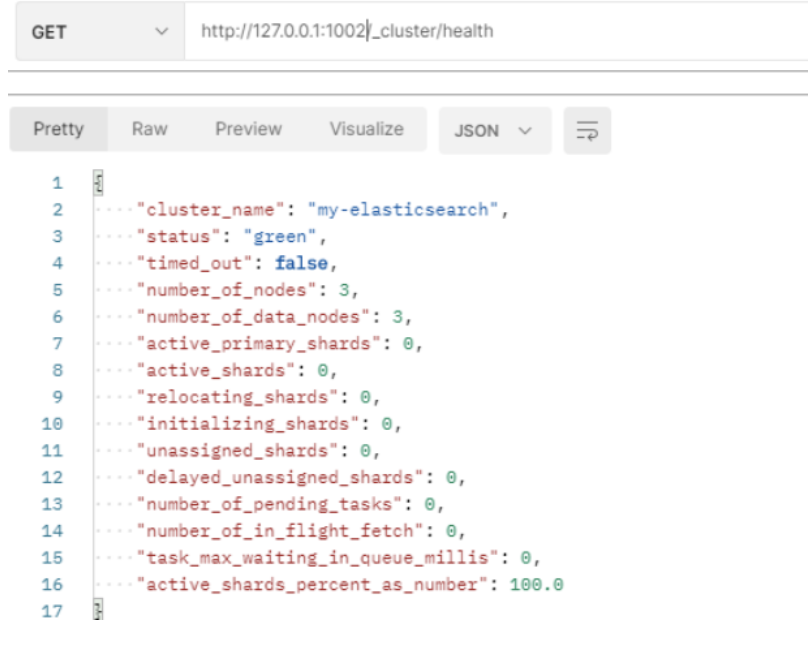Click the request URL input field
This screenshot has width=808, height=658.
point(490,32)
